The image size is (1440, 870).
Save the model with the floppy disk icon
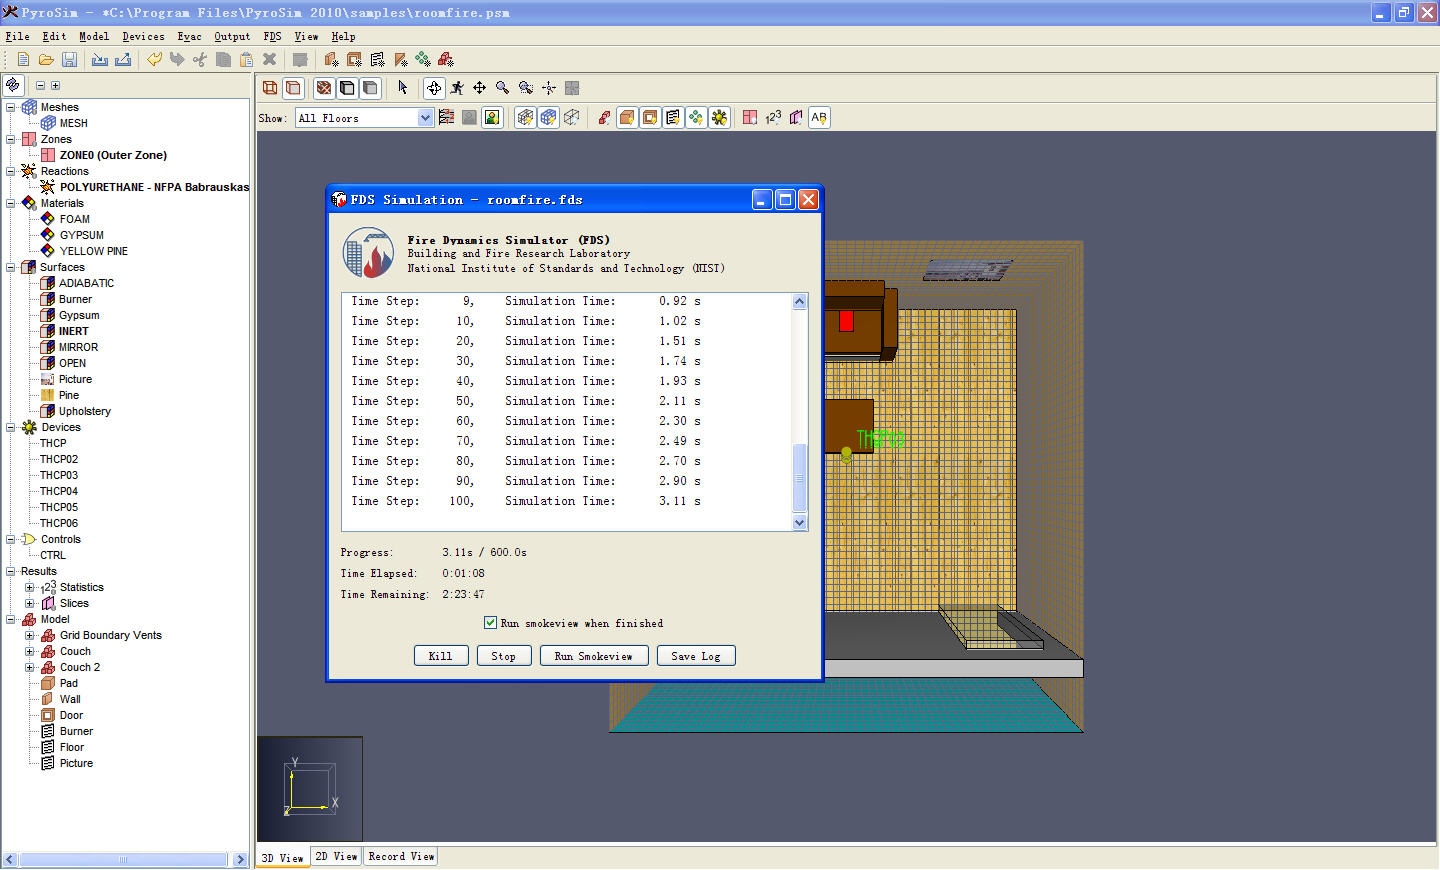pos(69,60)
